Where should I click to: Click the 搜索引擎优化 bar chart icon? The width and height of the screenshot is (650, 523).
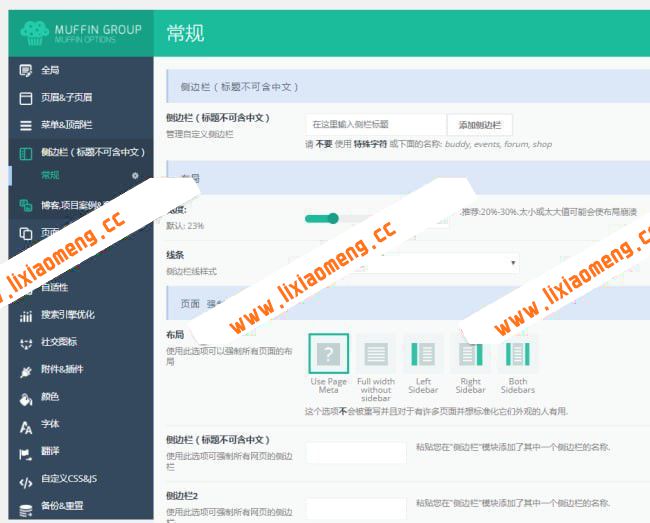click(26, 316)
